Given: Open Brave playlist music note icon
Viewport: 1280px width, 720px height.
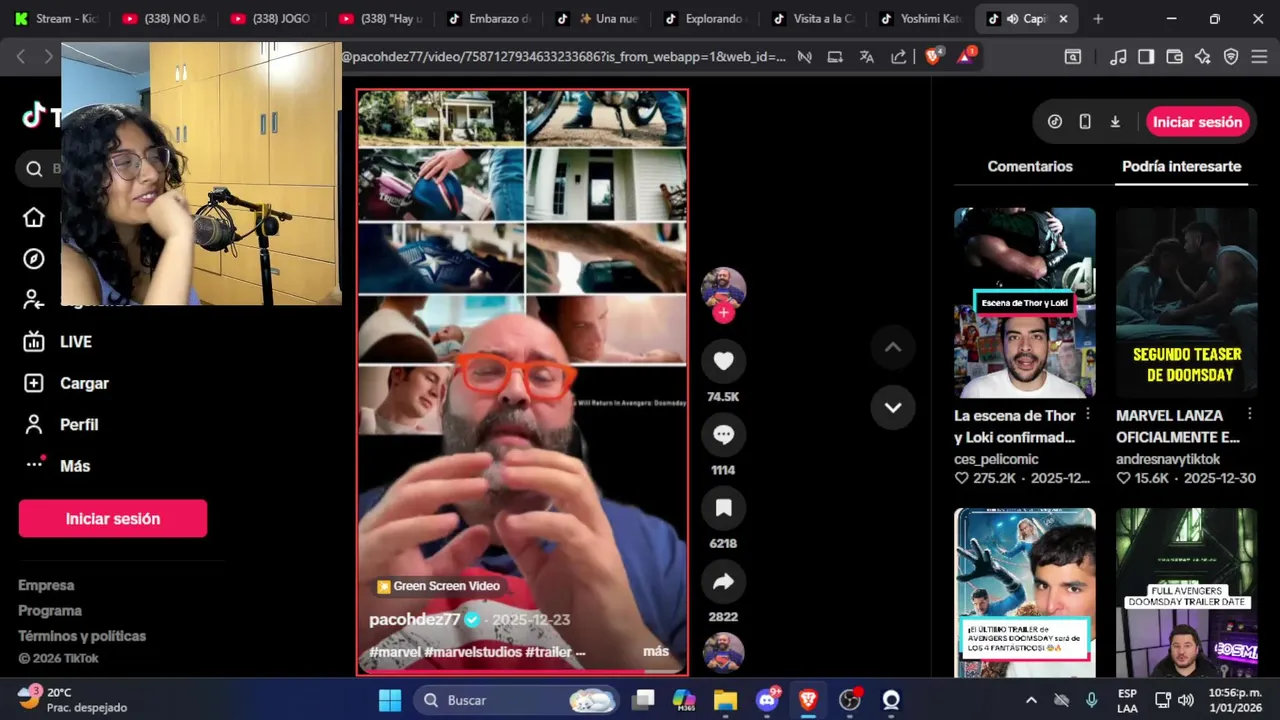Looking at the screenshot, I should tap(1119, 57).
